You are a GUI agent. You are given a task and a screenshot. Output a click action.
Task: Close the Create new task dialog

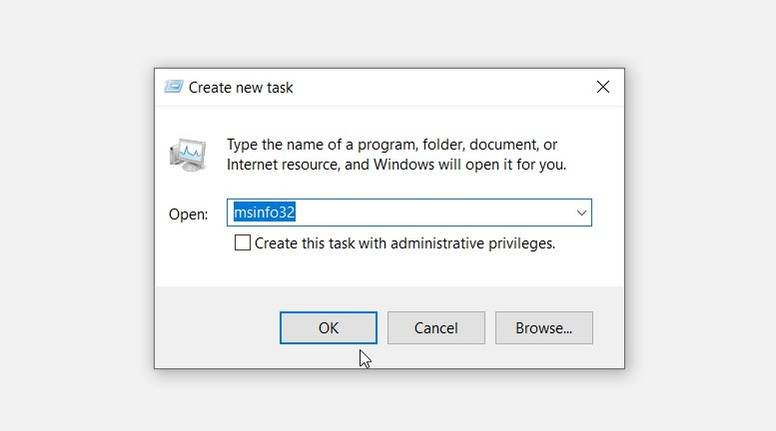[602, 87]
